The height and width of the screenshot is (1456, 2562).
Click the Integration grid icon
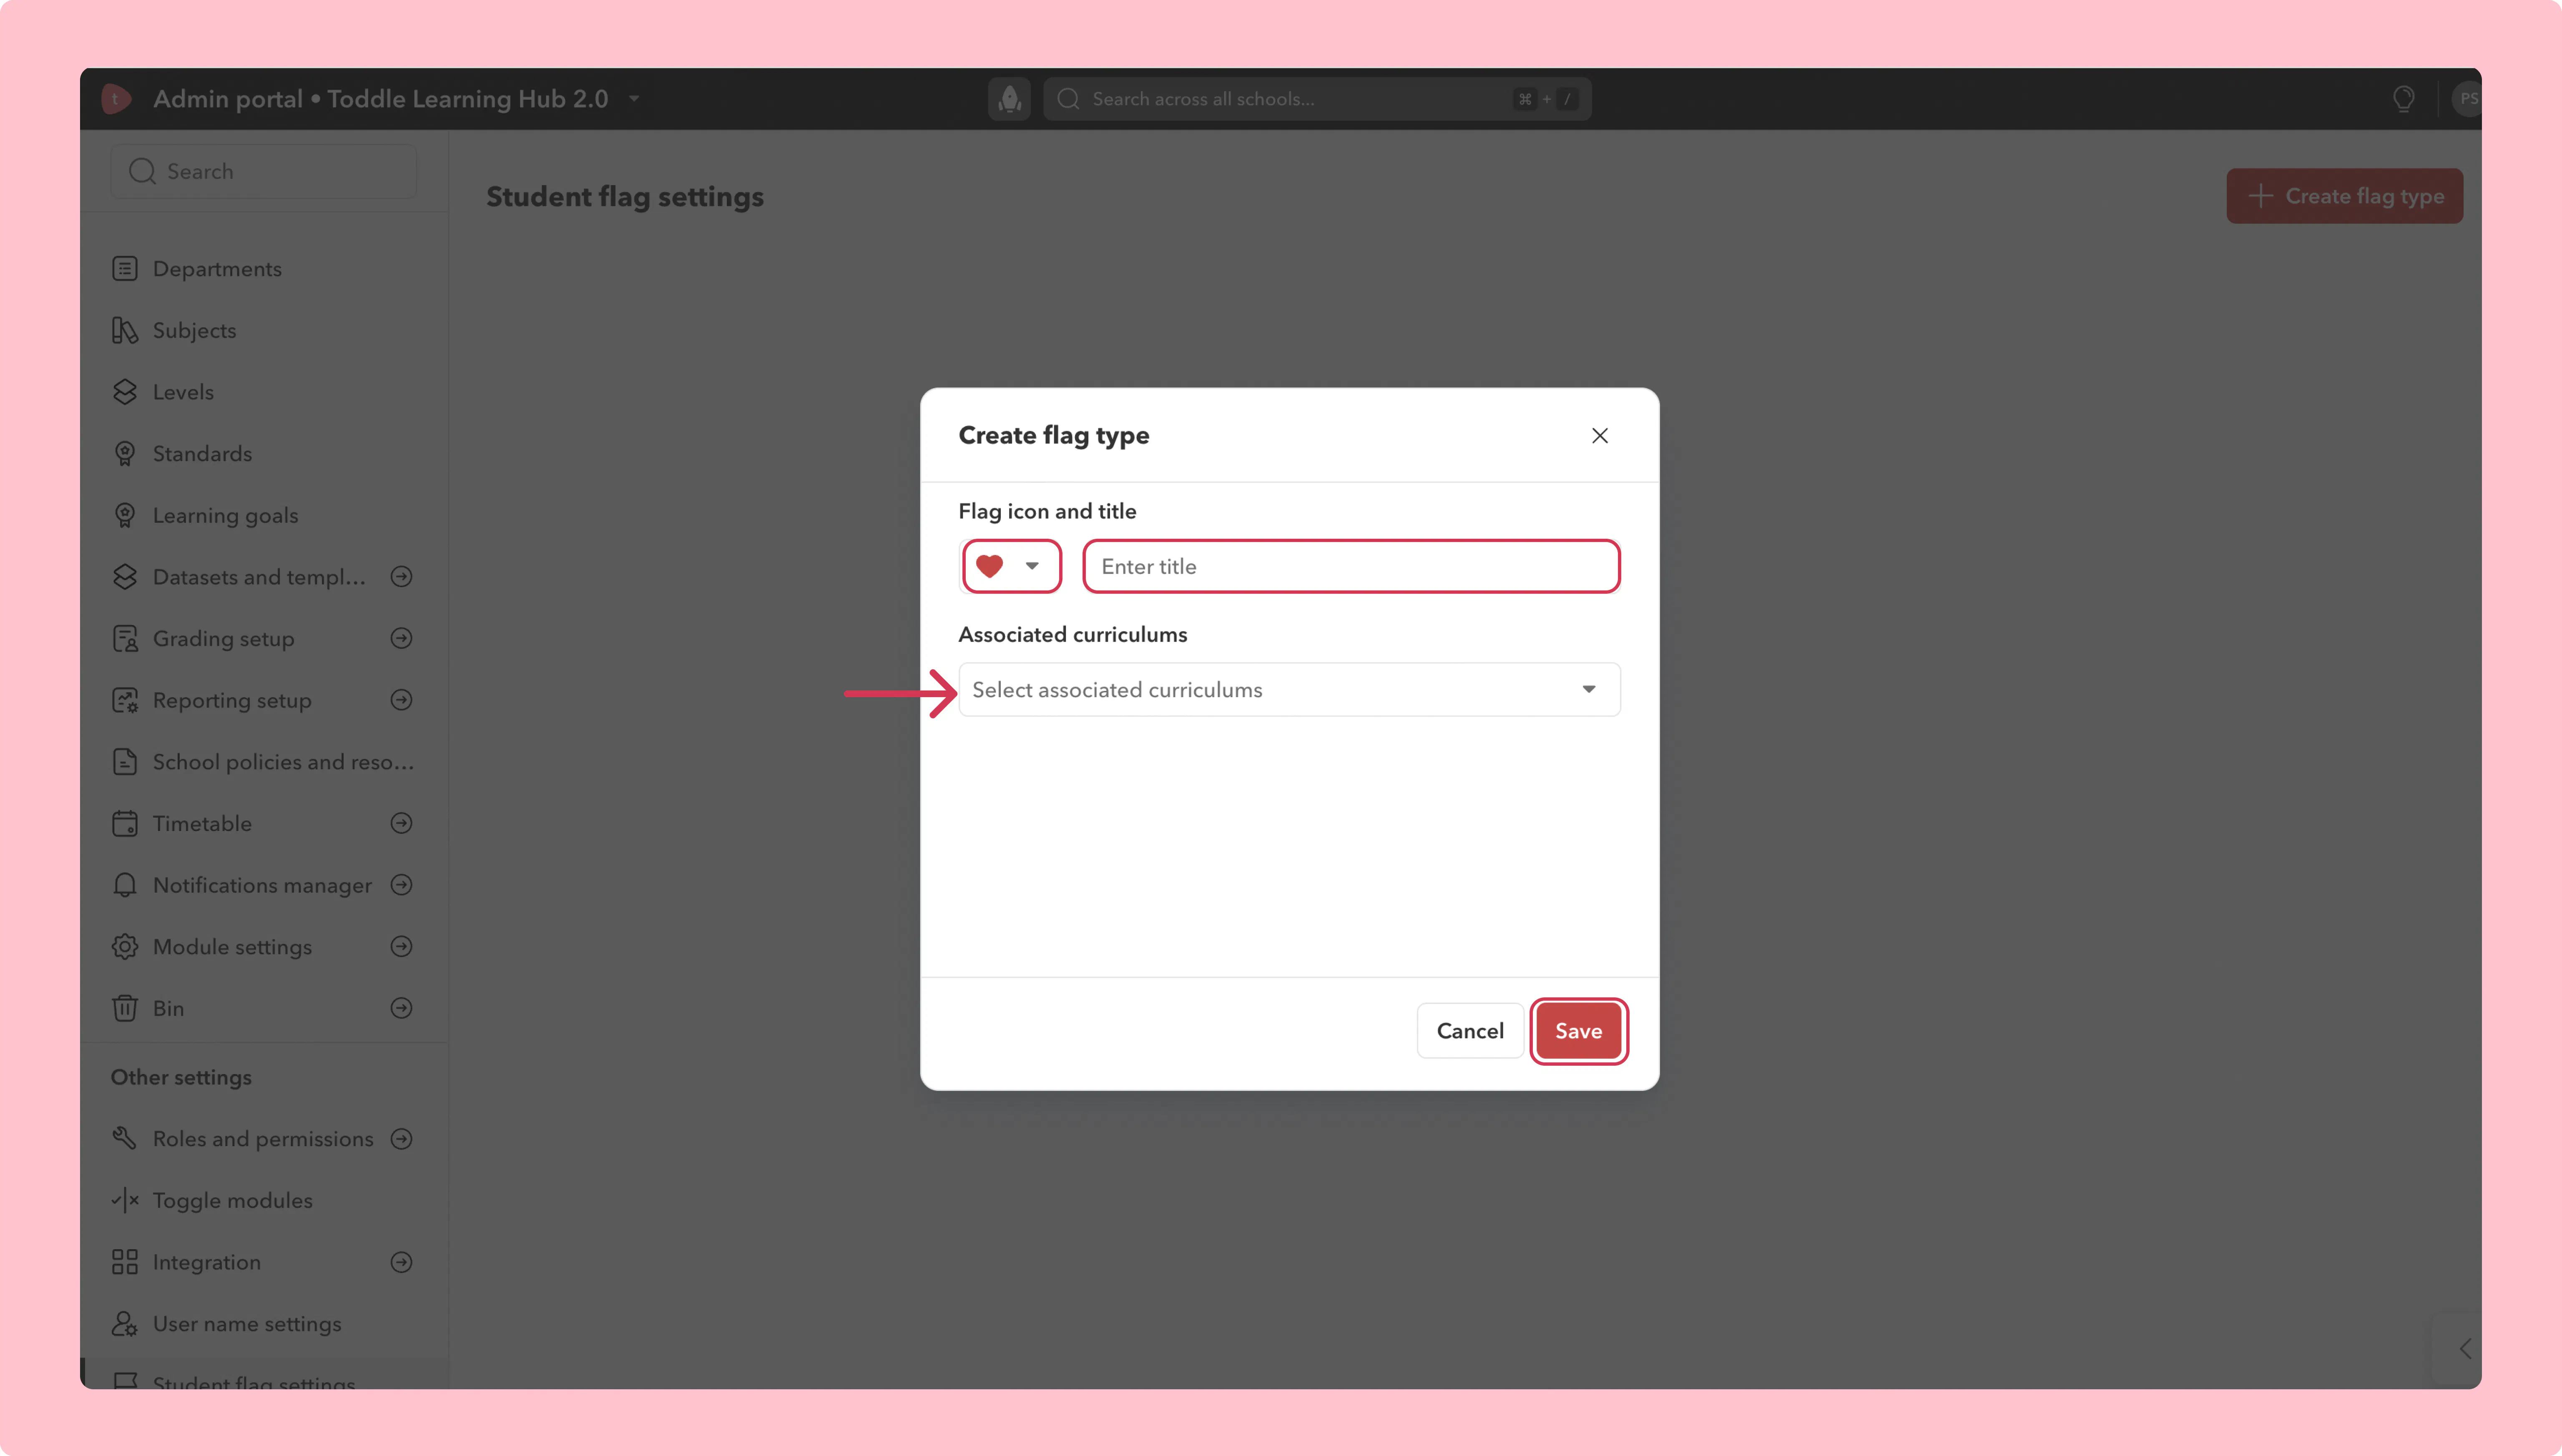click(125, 1263)
